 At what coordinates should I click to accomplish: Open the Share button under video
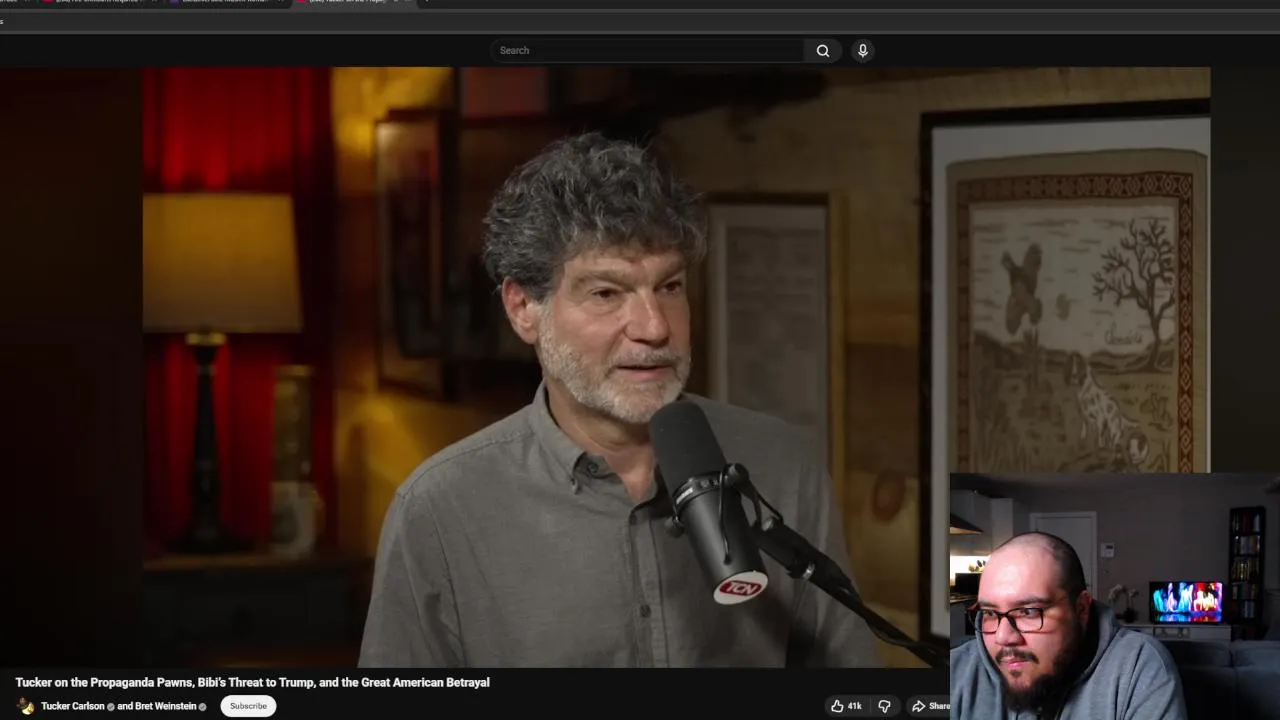(x=930, y=706)
